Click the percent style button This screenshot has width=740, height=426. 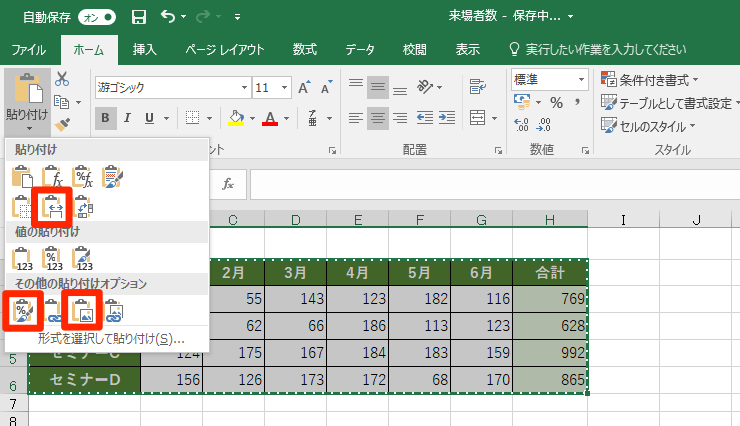(556, 102)
